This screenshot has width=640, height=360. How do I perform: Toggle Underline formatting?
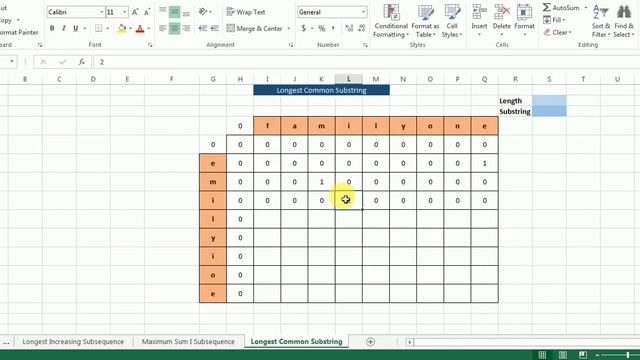tap(76, 29)
